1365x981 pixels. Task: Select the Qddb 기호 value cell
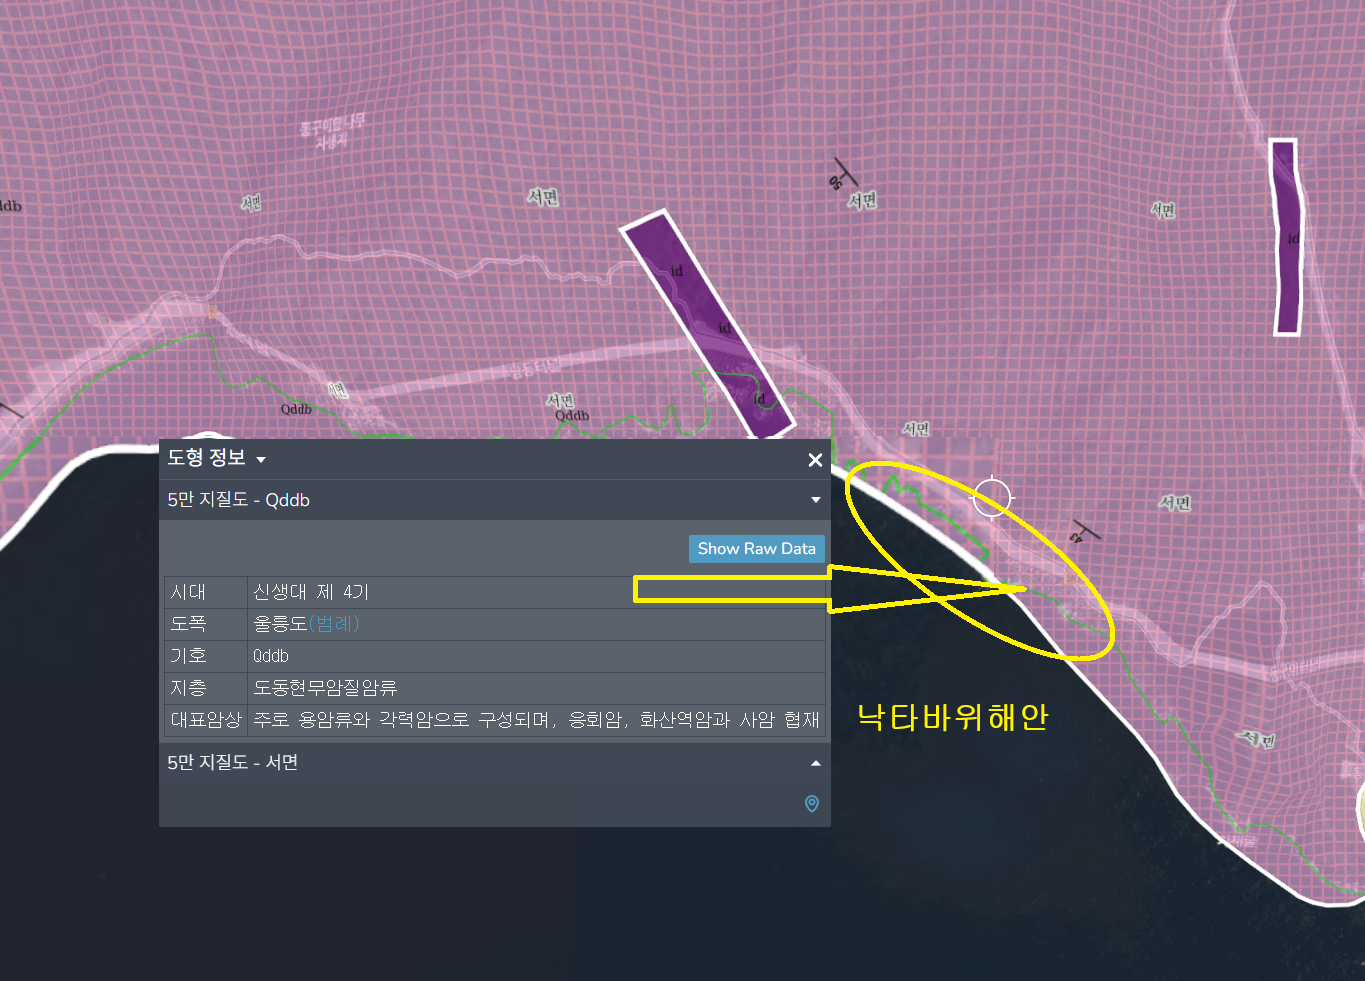pyautogui.click(x=536, y=656)
